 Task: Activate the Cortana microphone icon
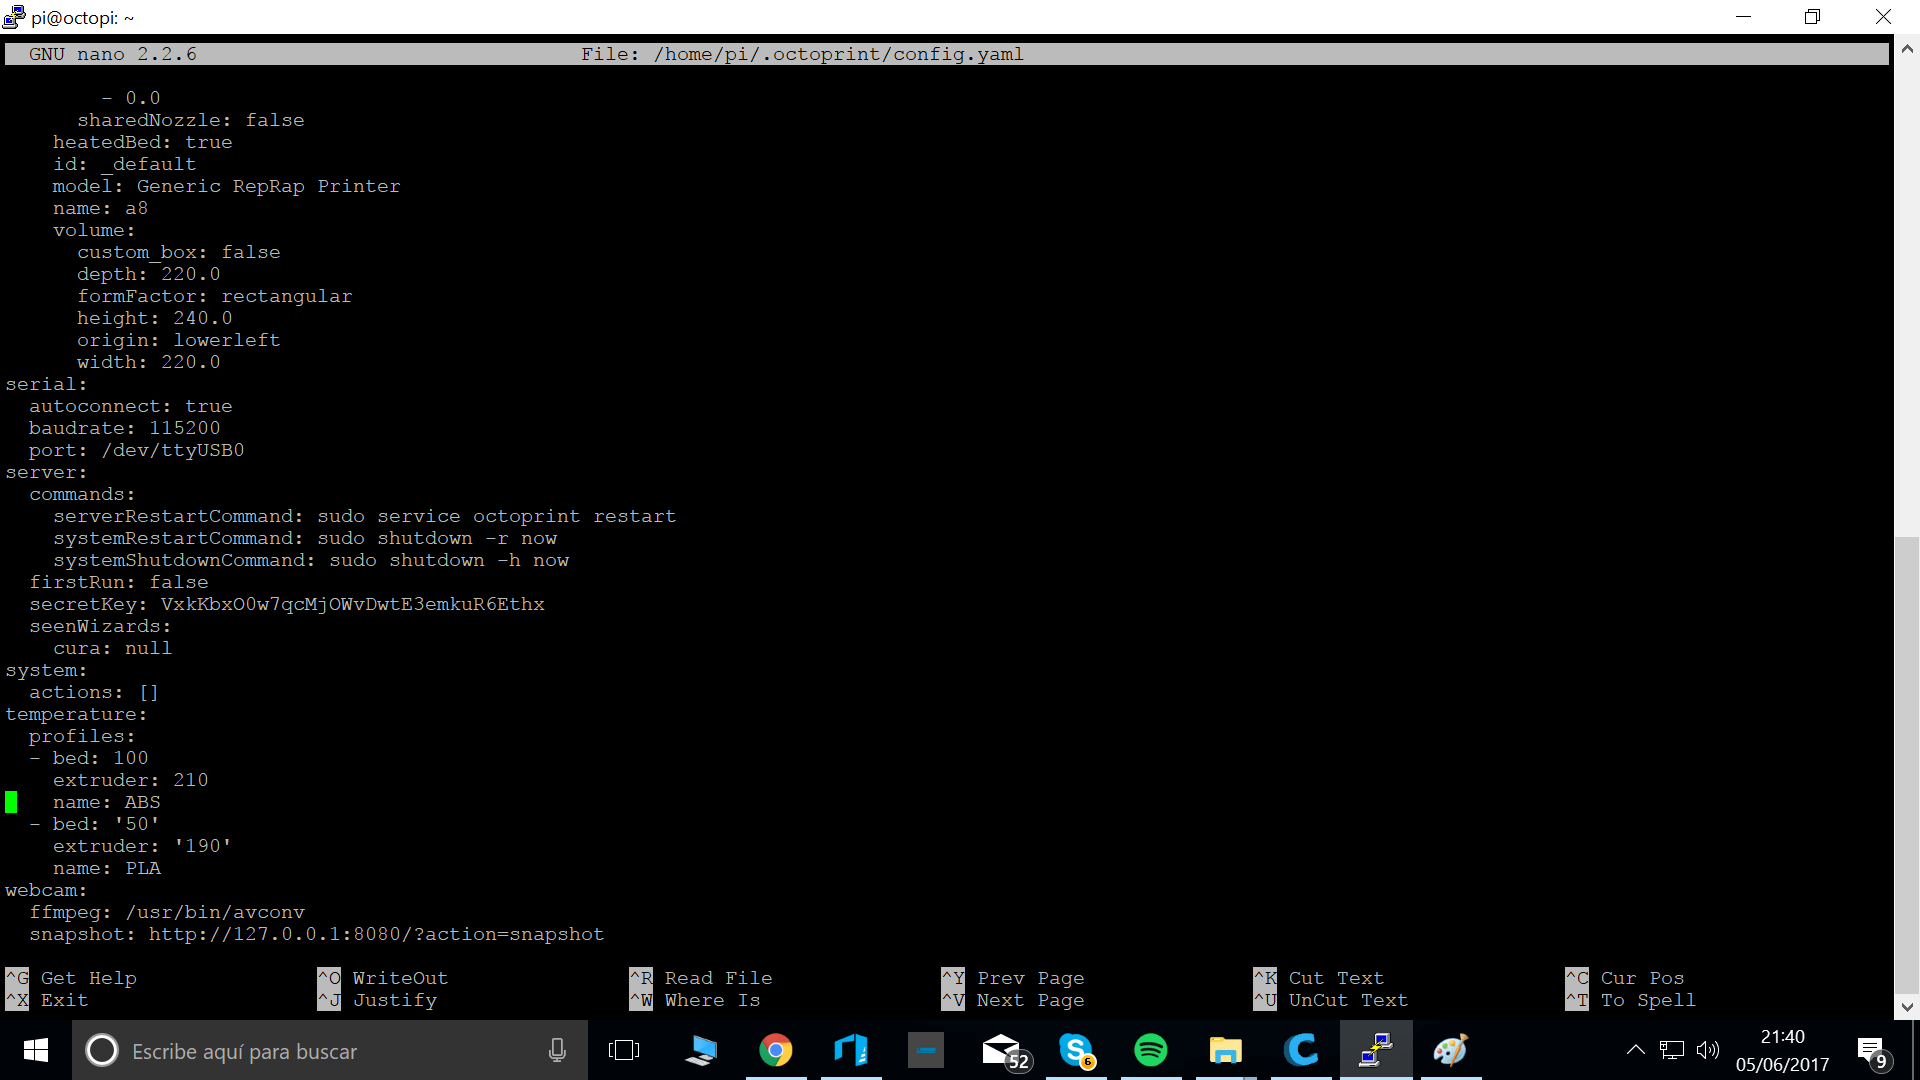coord(557,1050)
